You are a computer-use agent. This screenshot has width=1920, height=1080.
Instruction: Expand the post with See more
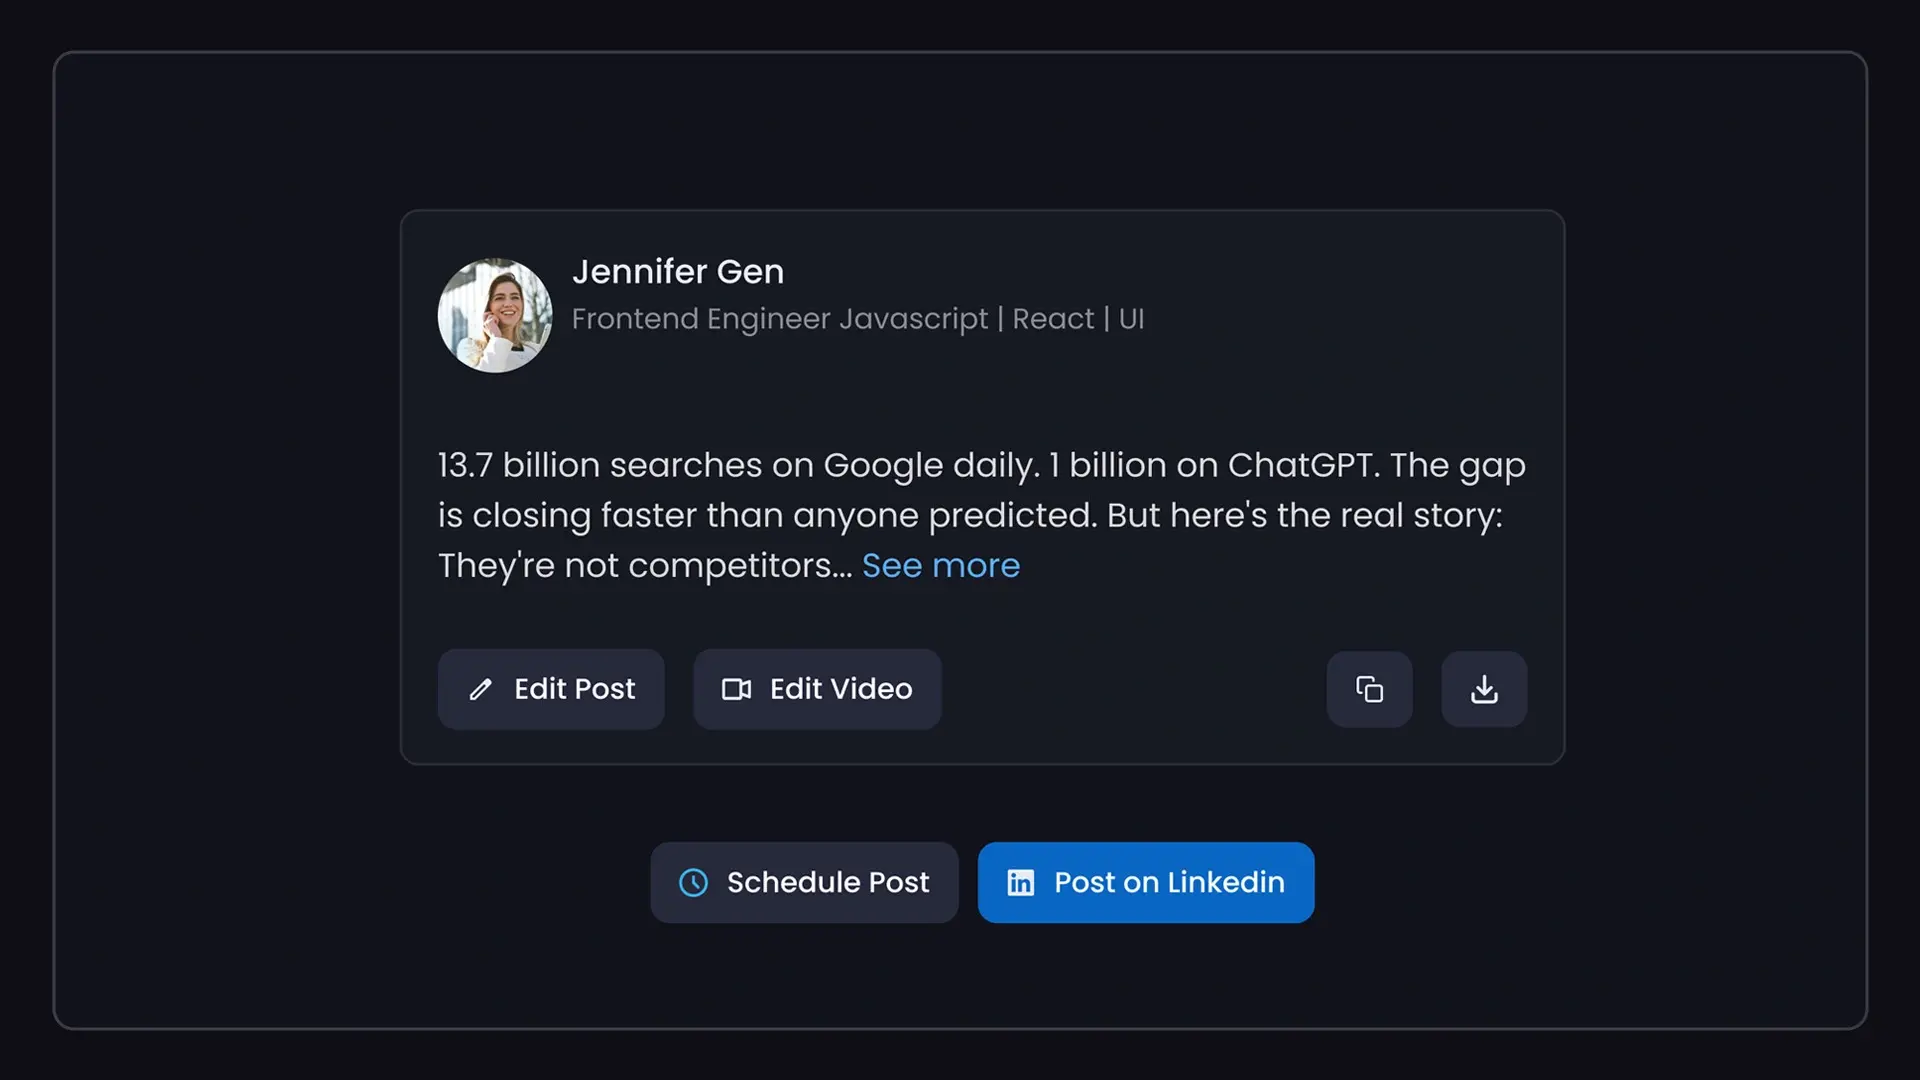coord(941,565)
